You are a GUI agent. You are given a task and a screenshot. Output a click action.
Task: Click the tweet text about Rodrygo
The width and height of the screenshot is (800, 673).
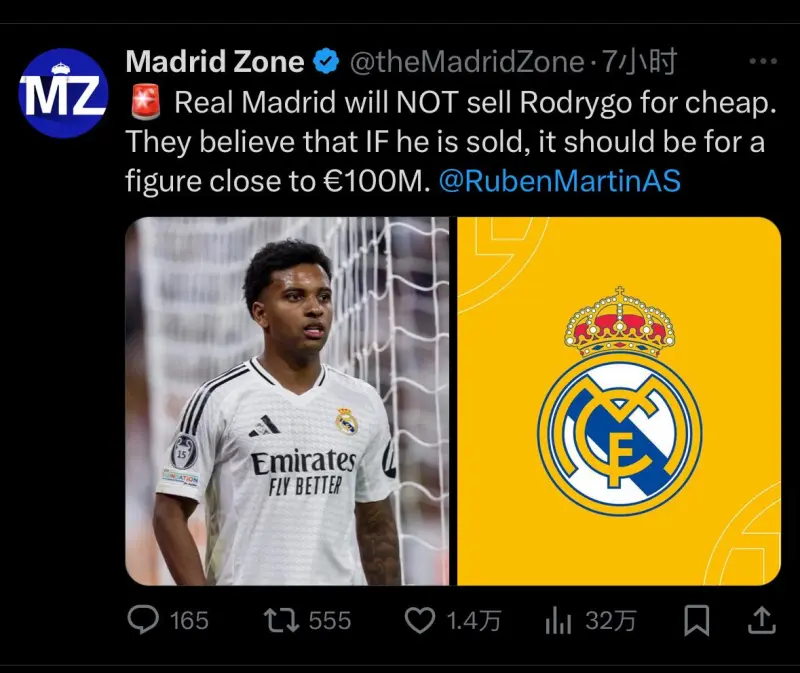click(451, 141)
